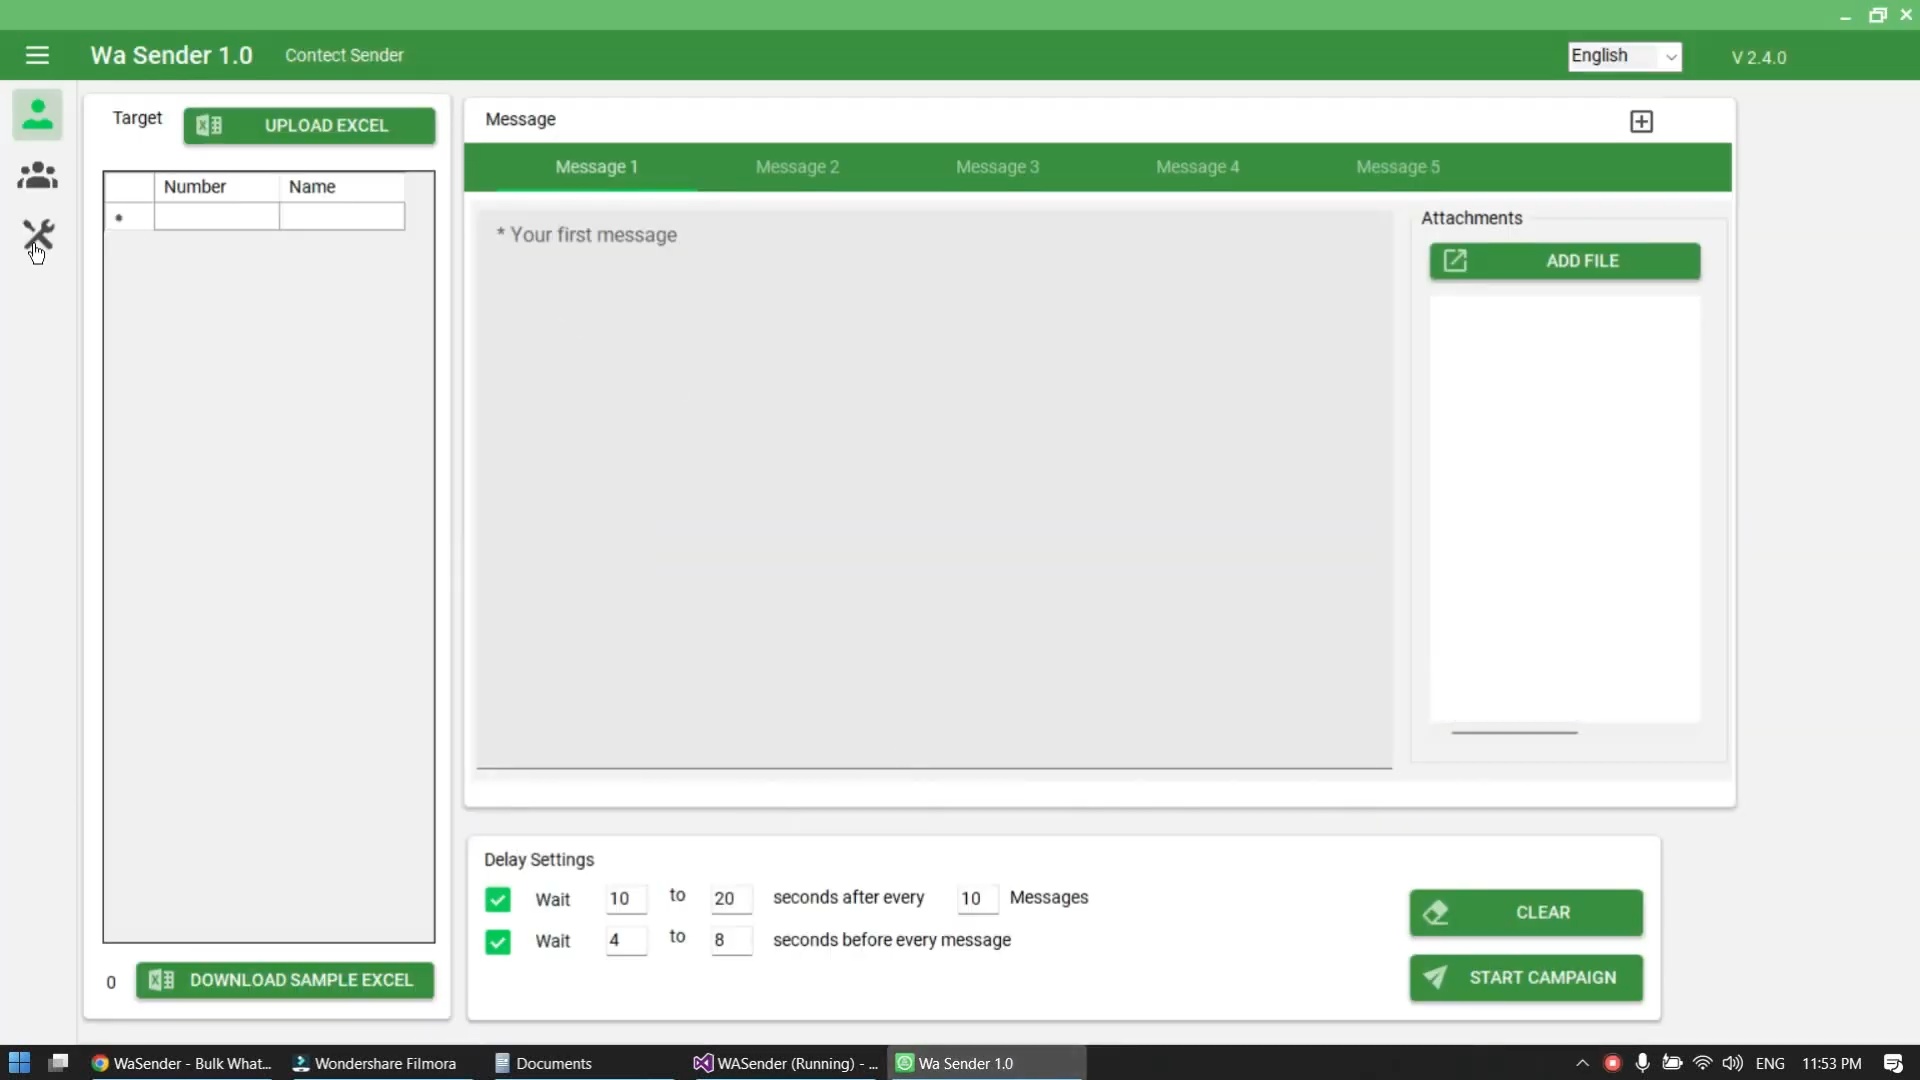
Task: Click the Contect Sender label
Action: 344,55
